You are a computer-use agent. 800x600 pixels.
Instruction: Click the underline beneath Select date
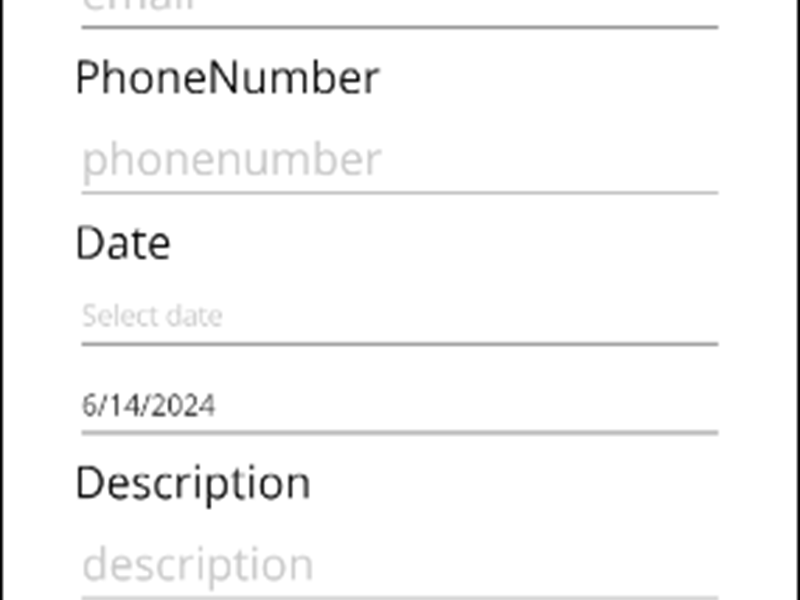coord(400,344)
